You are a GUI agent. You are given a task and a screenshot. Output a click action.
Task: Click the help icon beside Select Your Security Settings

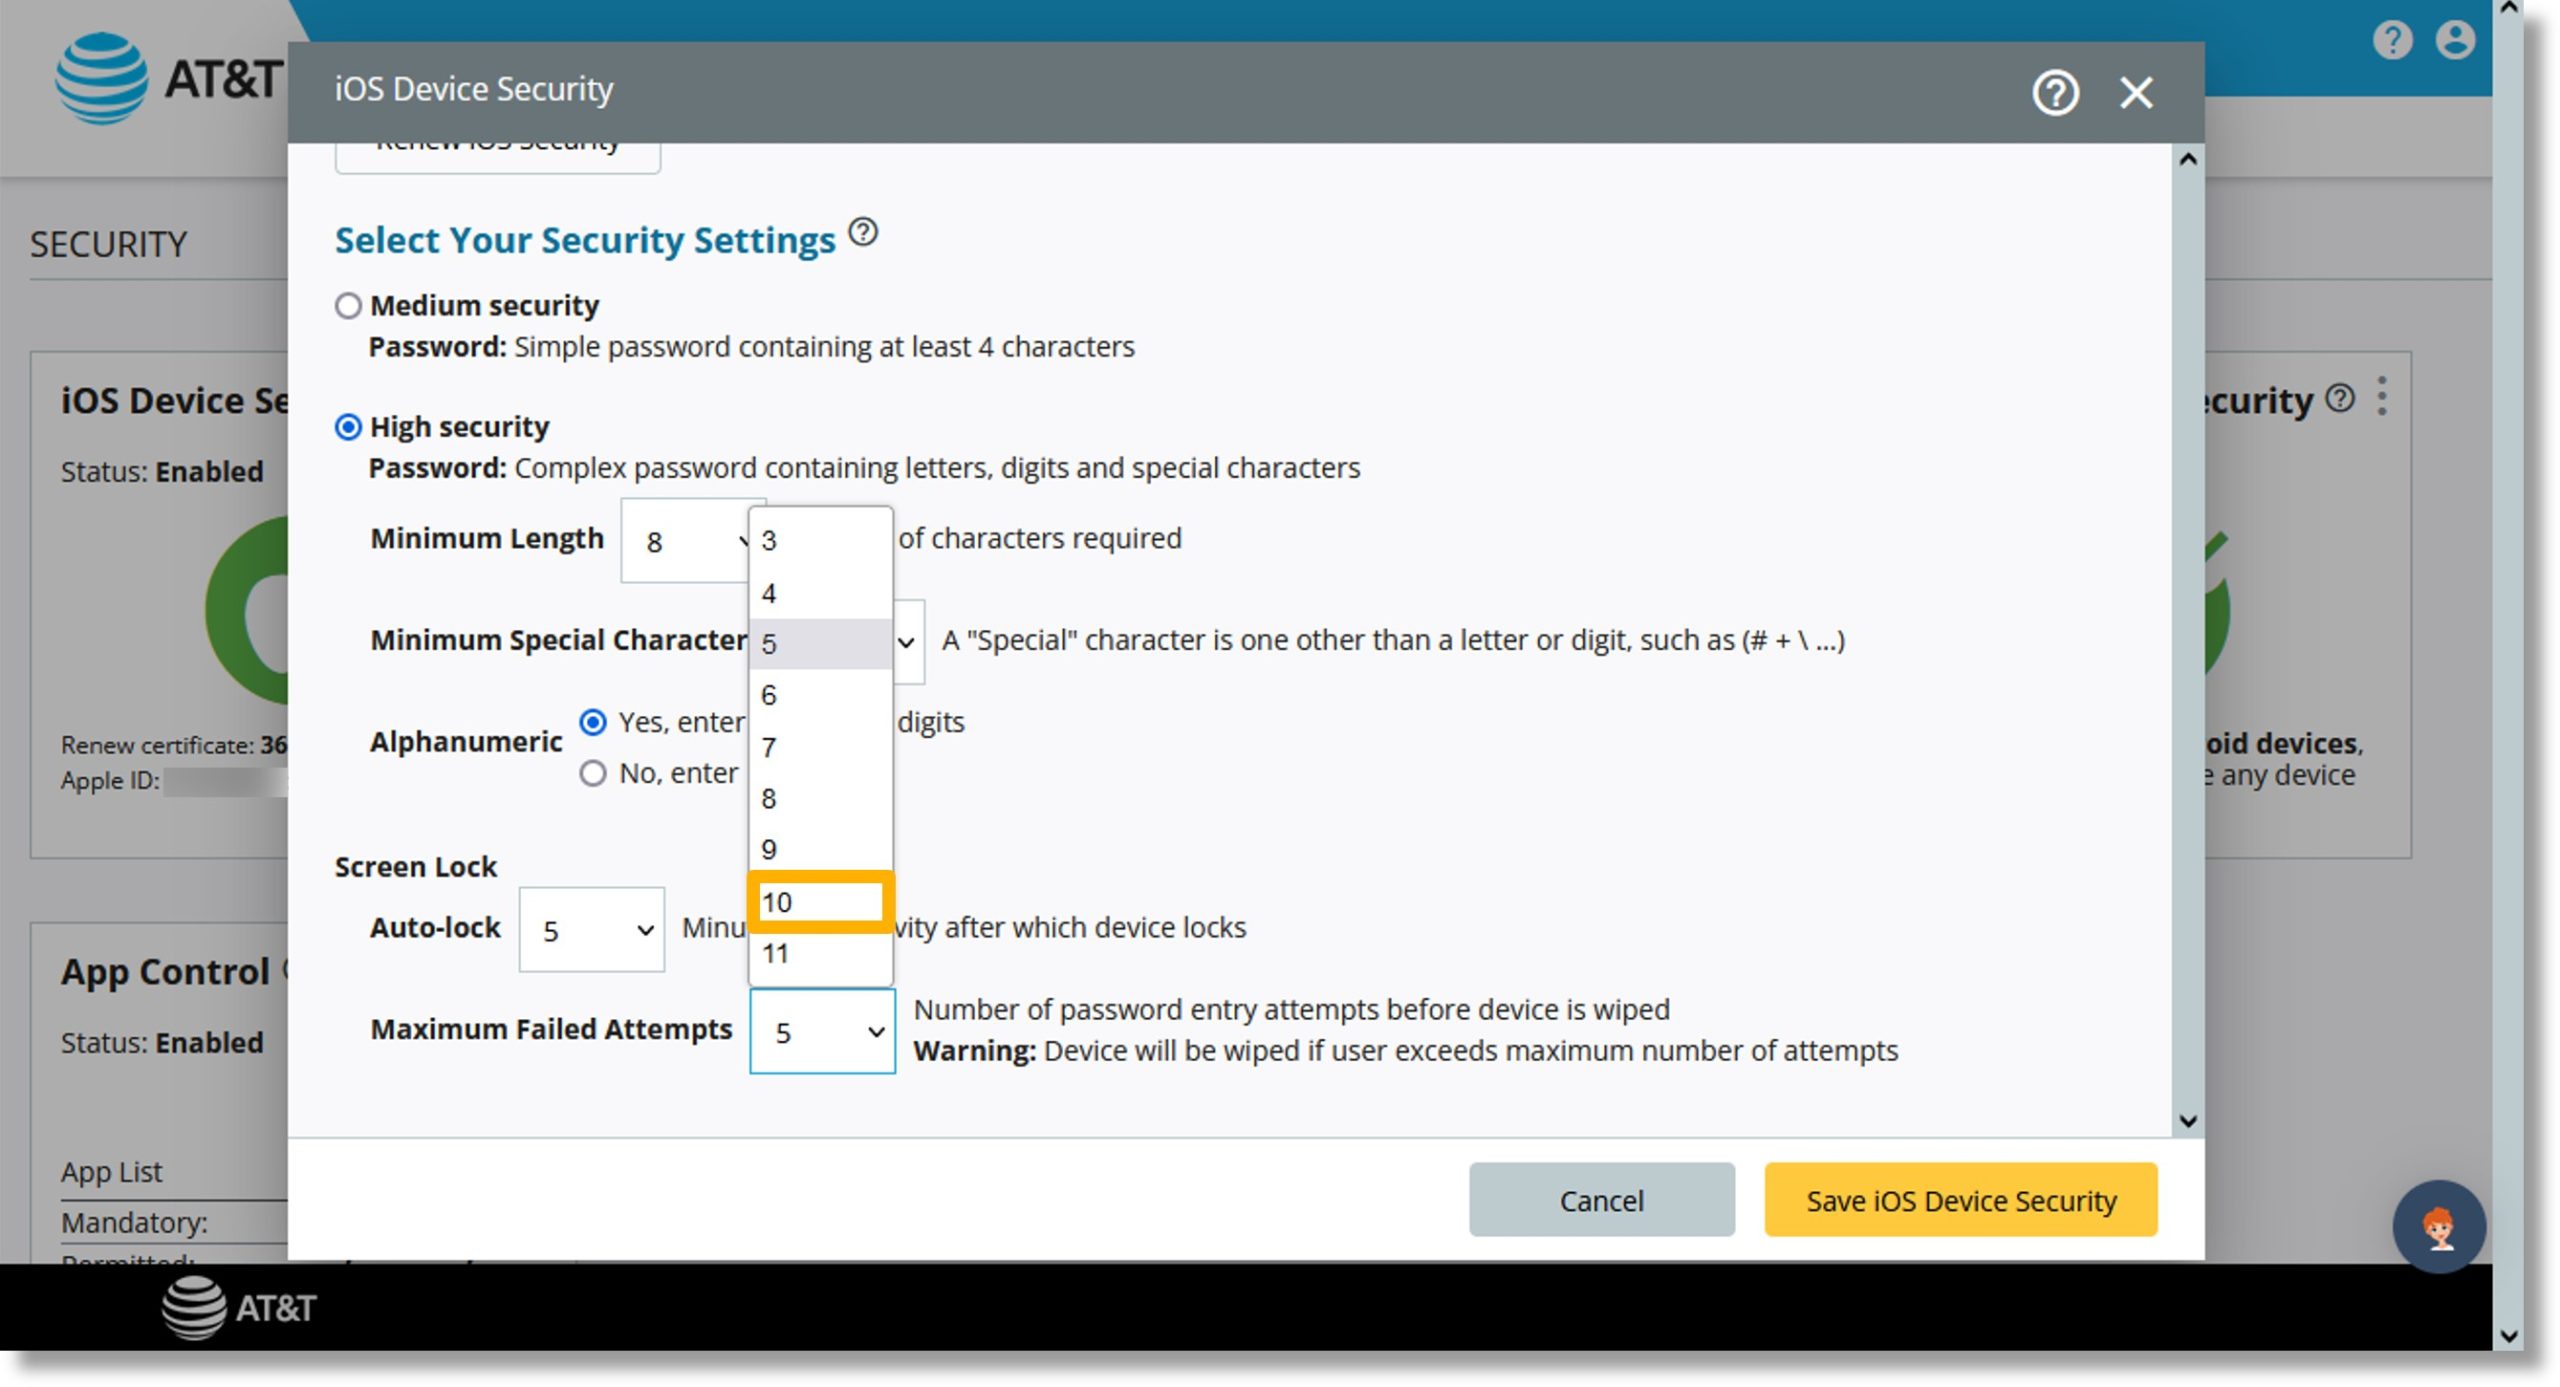pyautogui.click(x=863, y=232)
